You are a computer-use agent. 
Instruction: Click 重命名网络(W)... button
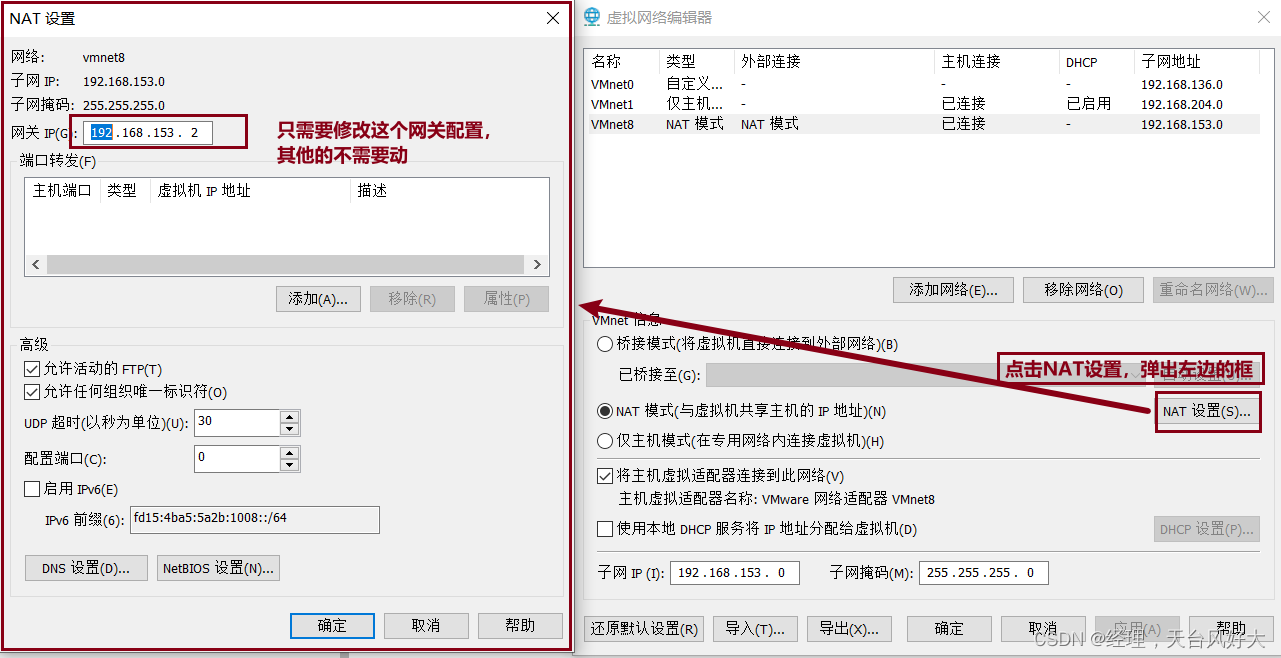click(x=1213, y=290)
